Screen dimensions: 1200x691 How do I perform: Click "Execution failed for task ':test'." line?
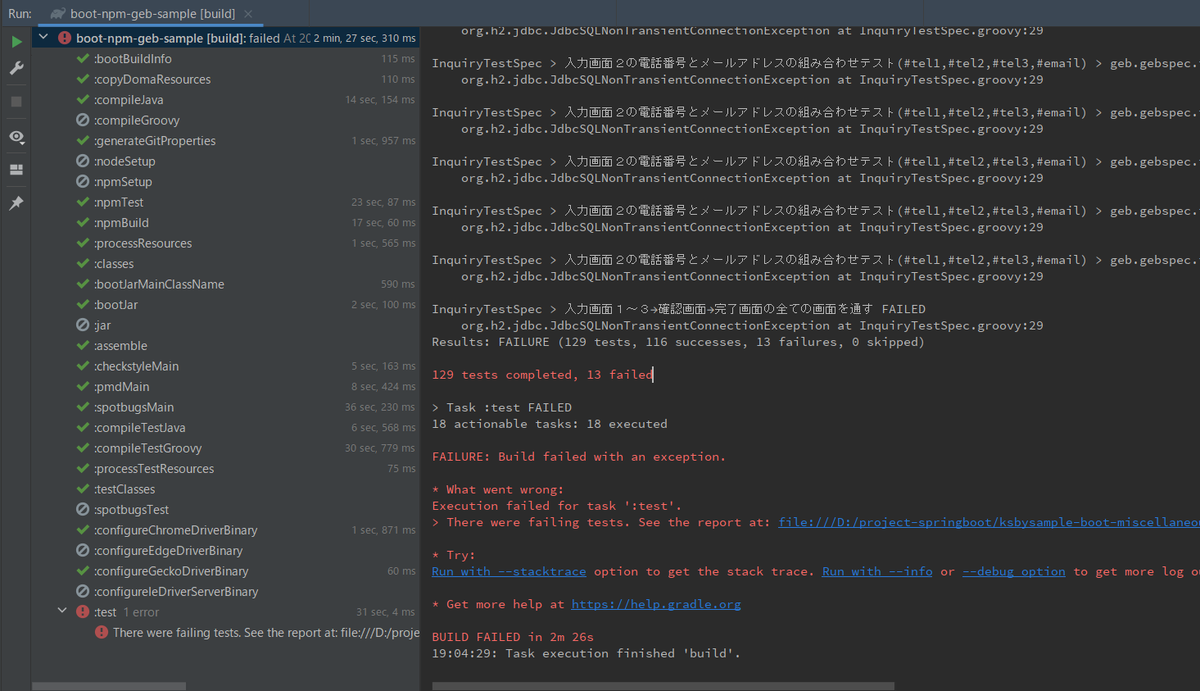pyautogui.click(x=557, y=506)
